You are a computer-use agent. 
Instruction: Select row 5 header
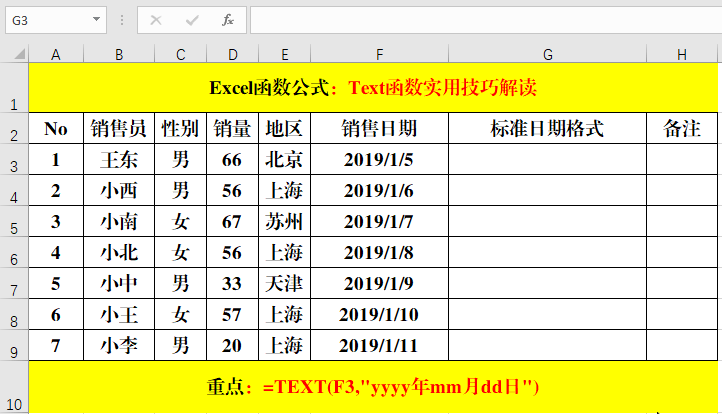tap(14, 221)
